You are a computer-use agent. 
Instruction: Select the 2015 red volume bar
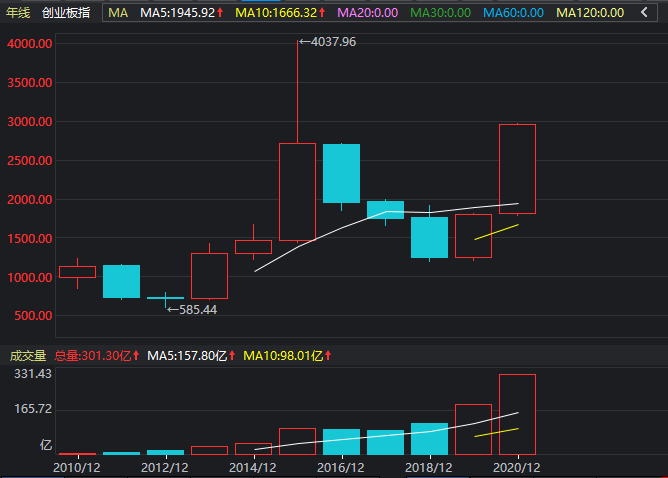[x=297, y=441]
